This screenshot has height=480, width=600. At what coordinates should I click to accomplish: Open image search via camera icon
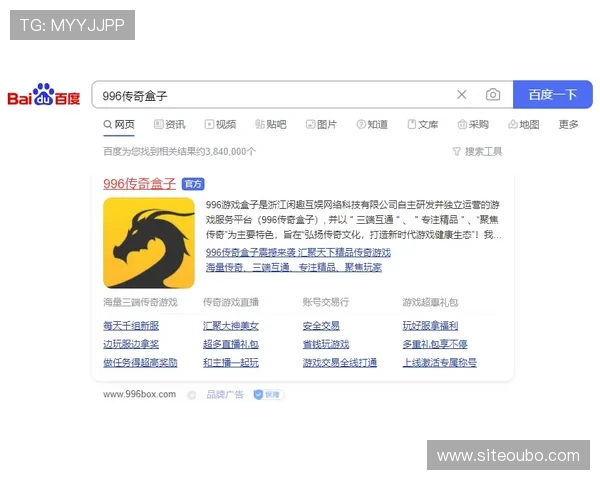point(493,95)
